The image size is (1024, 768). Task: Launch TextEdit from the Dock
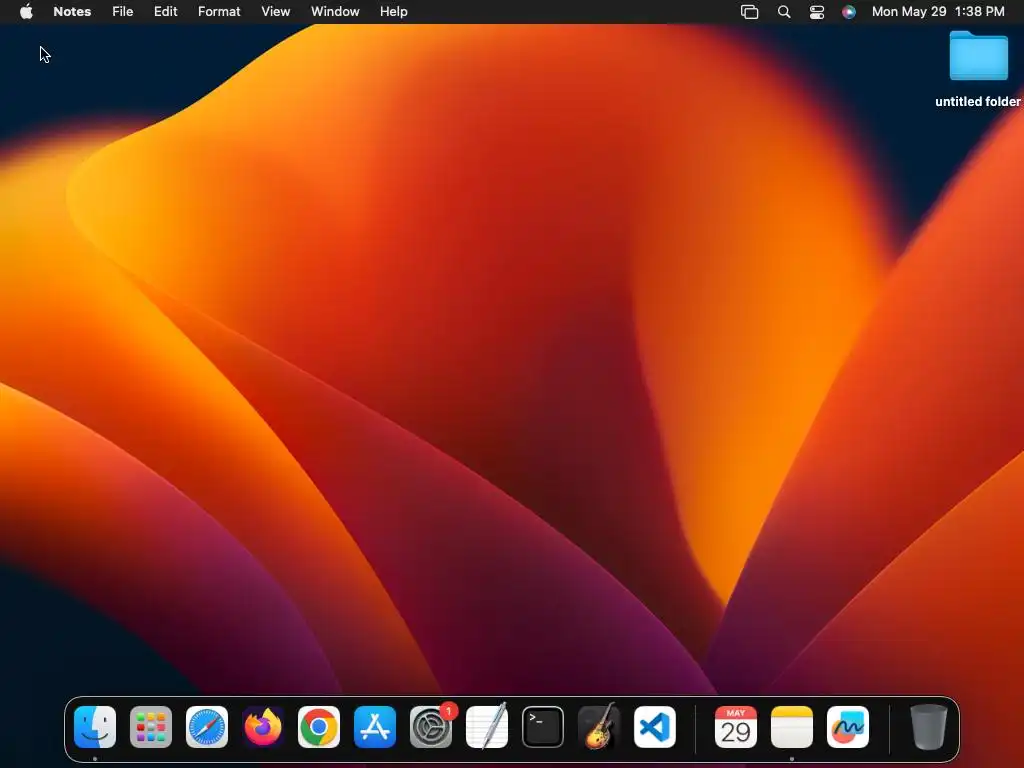(x=487, y=727)
